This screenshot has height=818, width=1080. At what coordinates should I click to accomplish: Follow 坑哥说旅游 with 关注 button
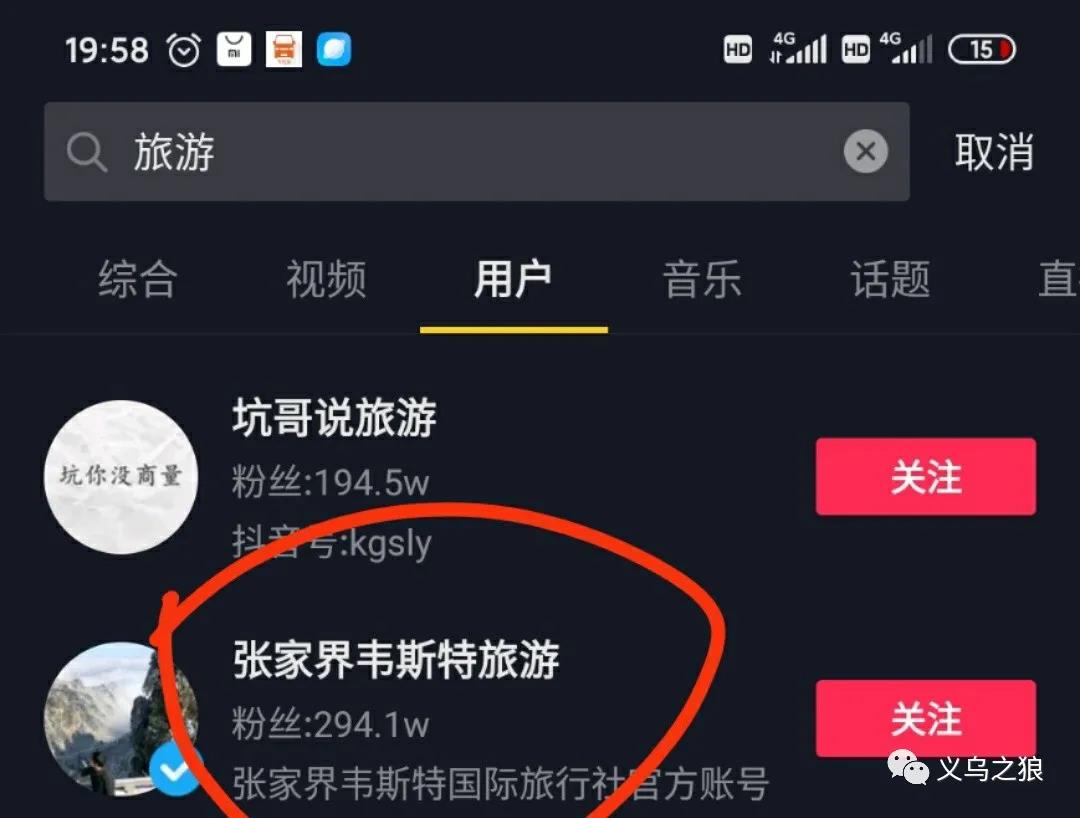pyautogui.click(x=926, y=476)
